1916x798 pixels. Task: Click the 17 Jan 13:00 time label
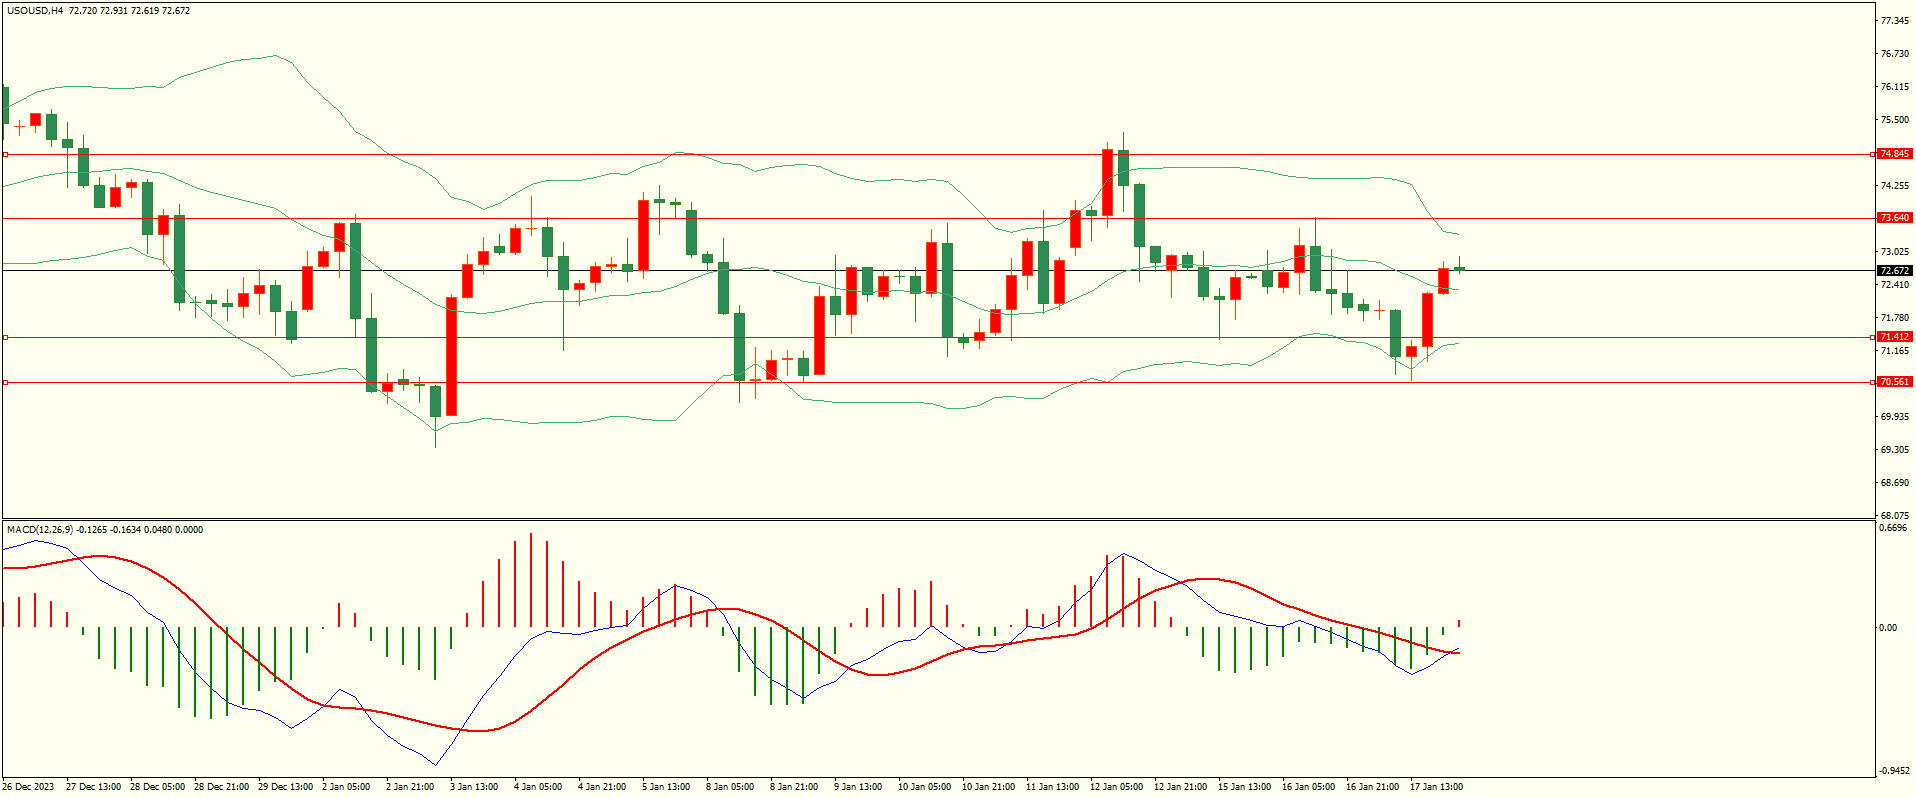tap(1436, 787)
